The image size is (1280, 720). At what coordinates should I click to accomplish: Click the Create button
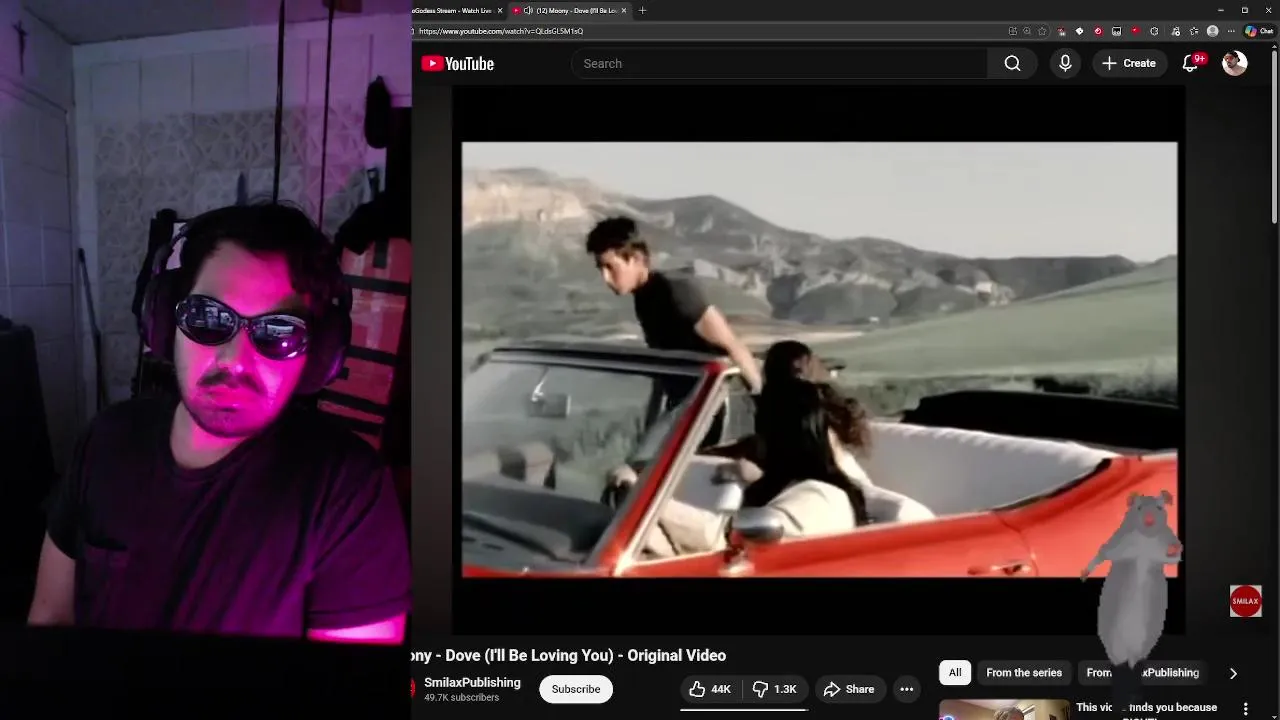(1129, 63)
